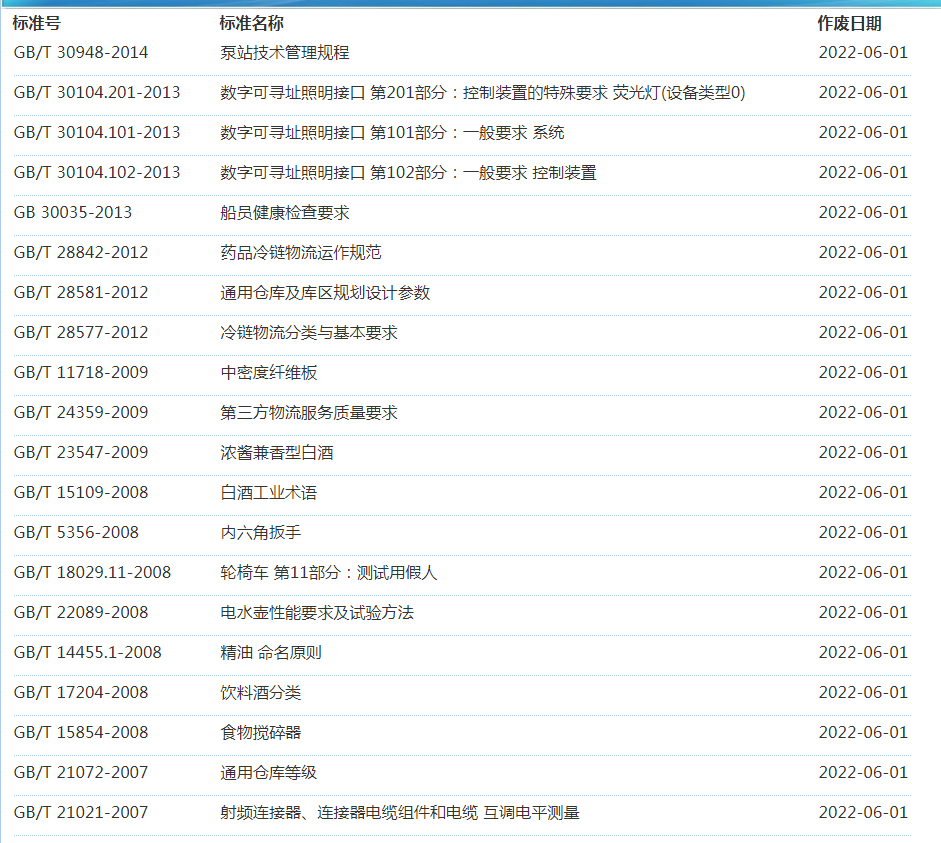Click the 作废日期 column header

click(849, 23)
